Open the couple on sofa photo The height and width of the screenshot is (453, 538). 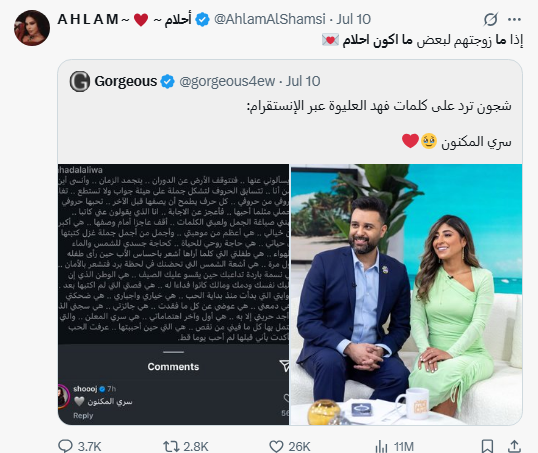point(407,294)
